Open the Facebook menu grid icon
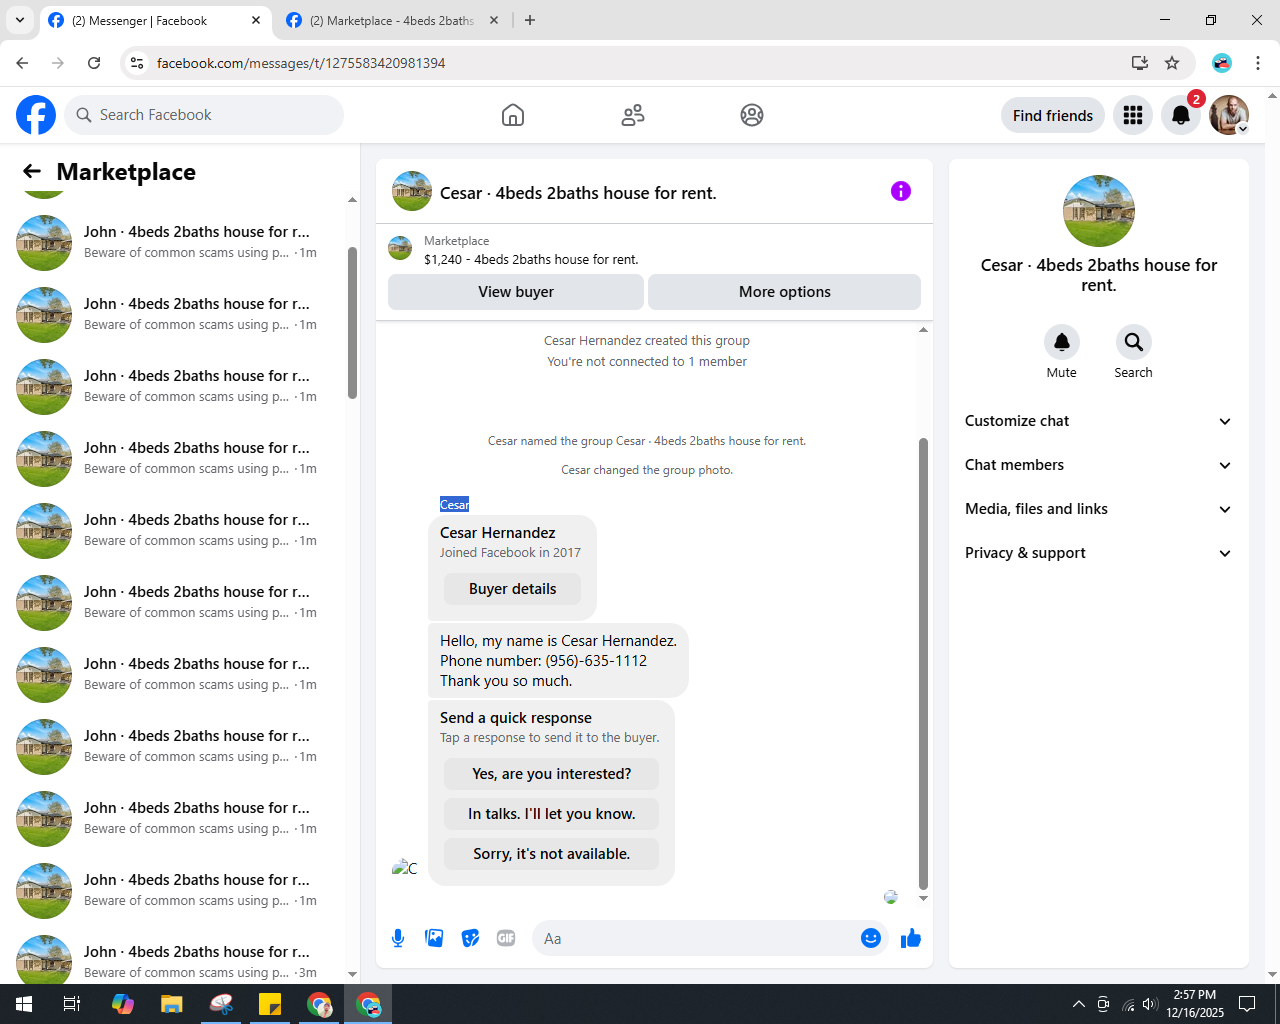 pos(1133,115)
